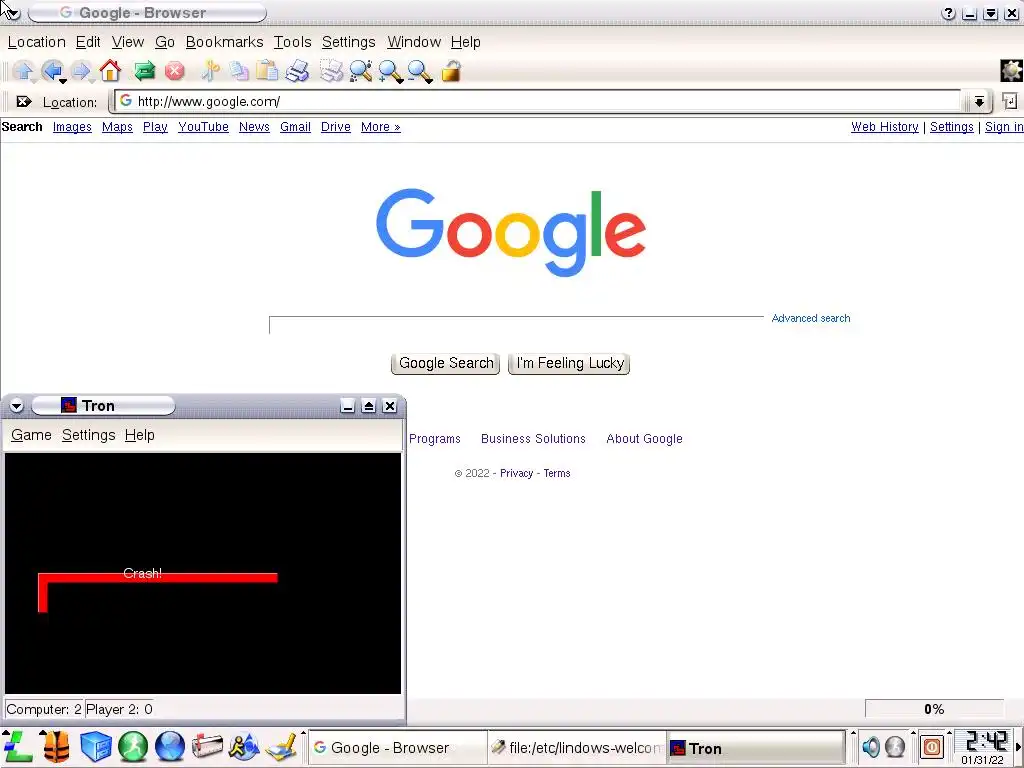Open the Settings menu in Tron

point(88,435)
